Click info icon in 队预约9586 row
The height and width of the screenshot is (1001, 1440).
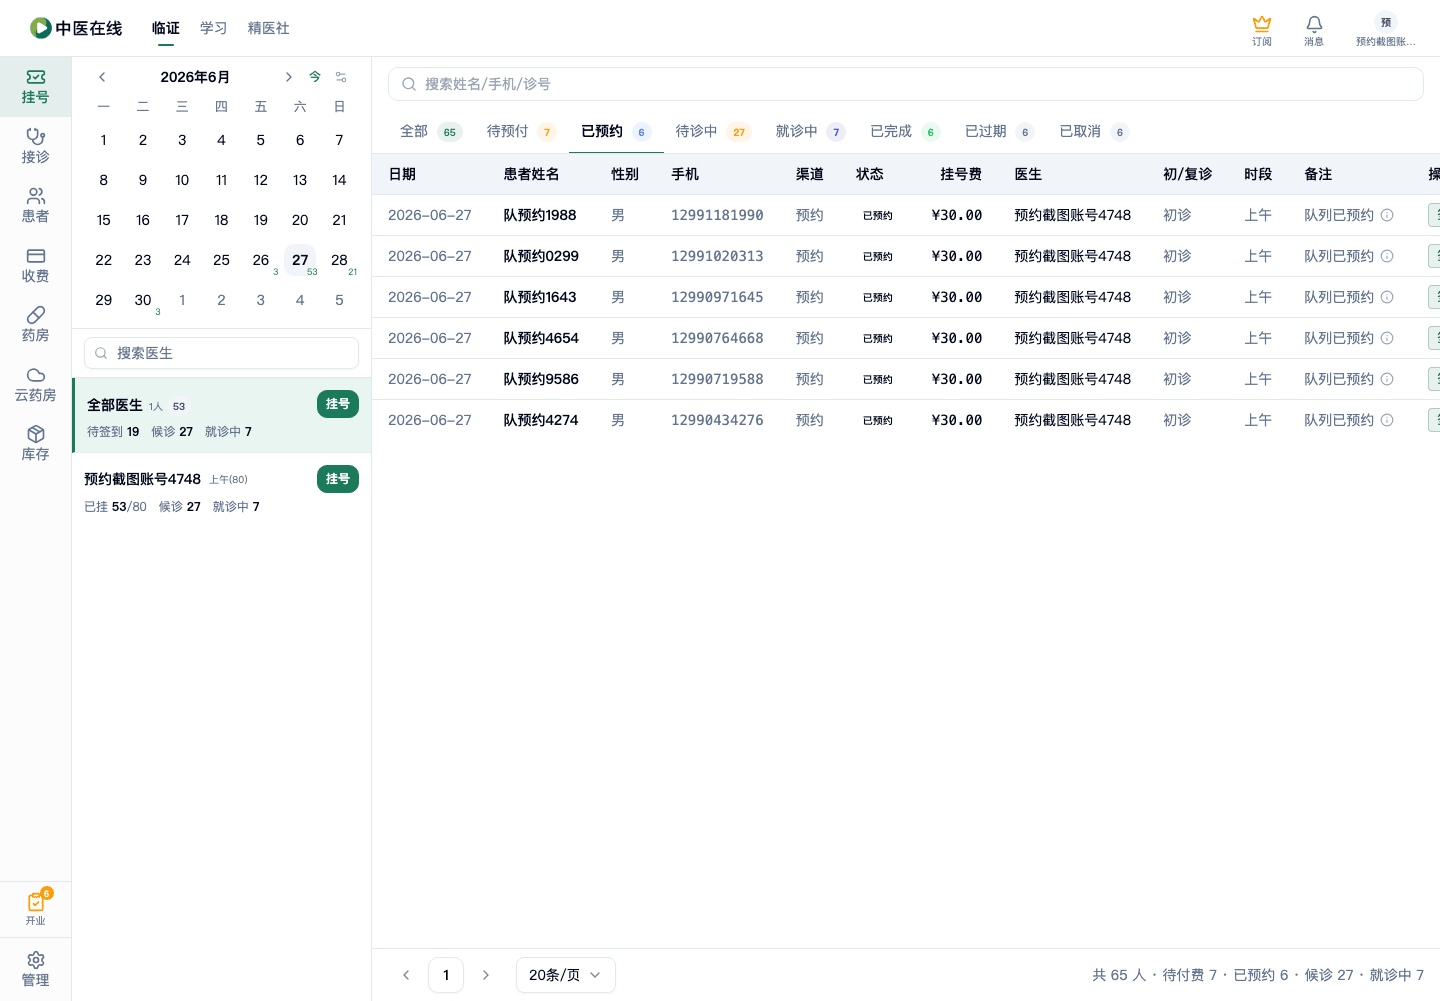(x=1387, y=379)
